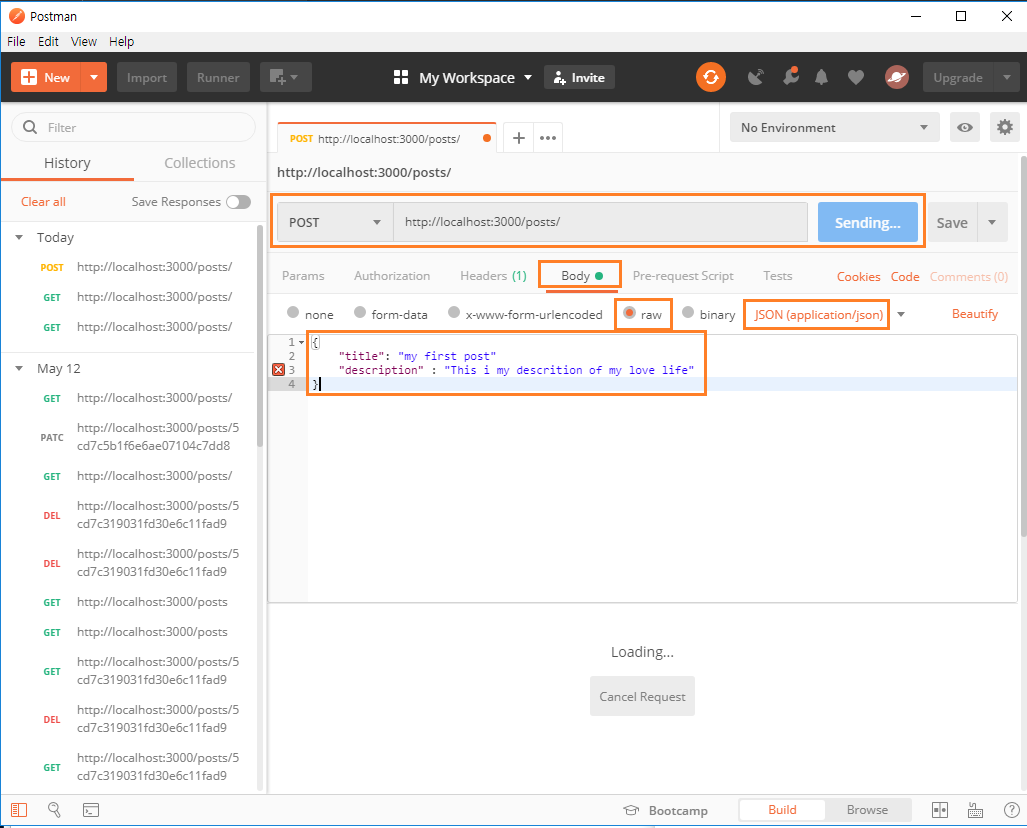Click the history sidebar scrollbar
1027x828 pixels.
tap(260, 335)
